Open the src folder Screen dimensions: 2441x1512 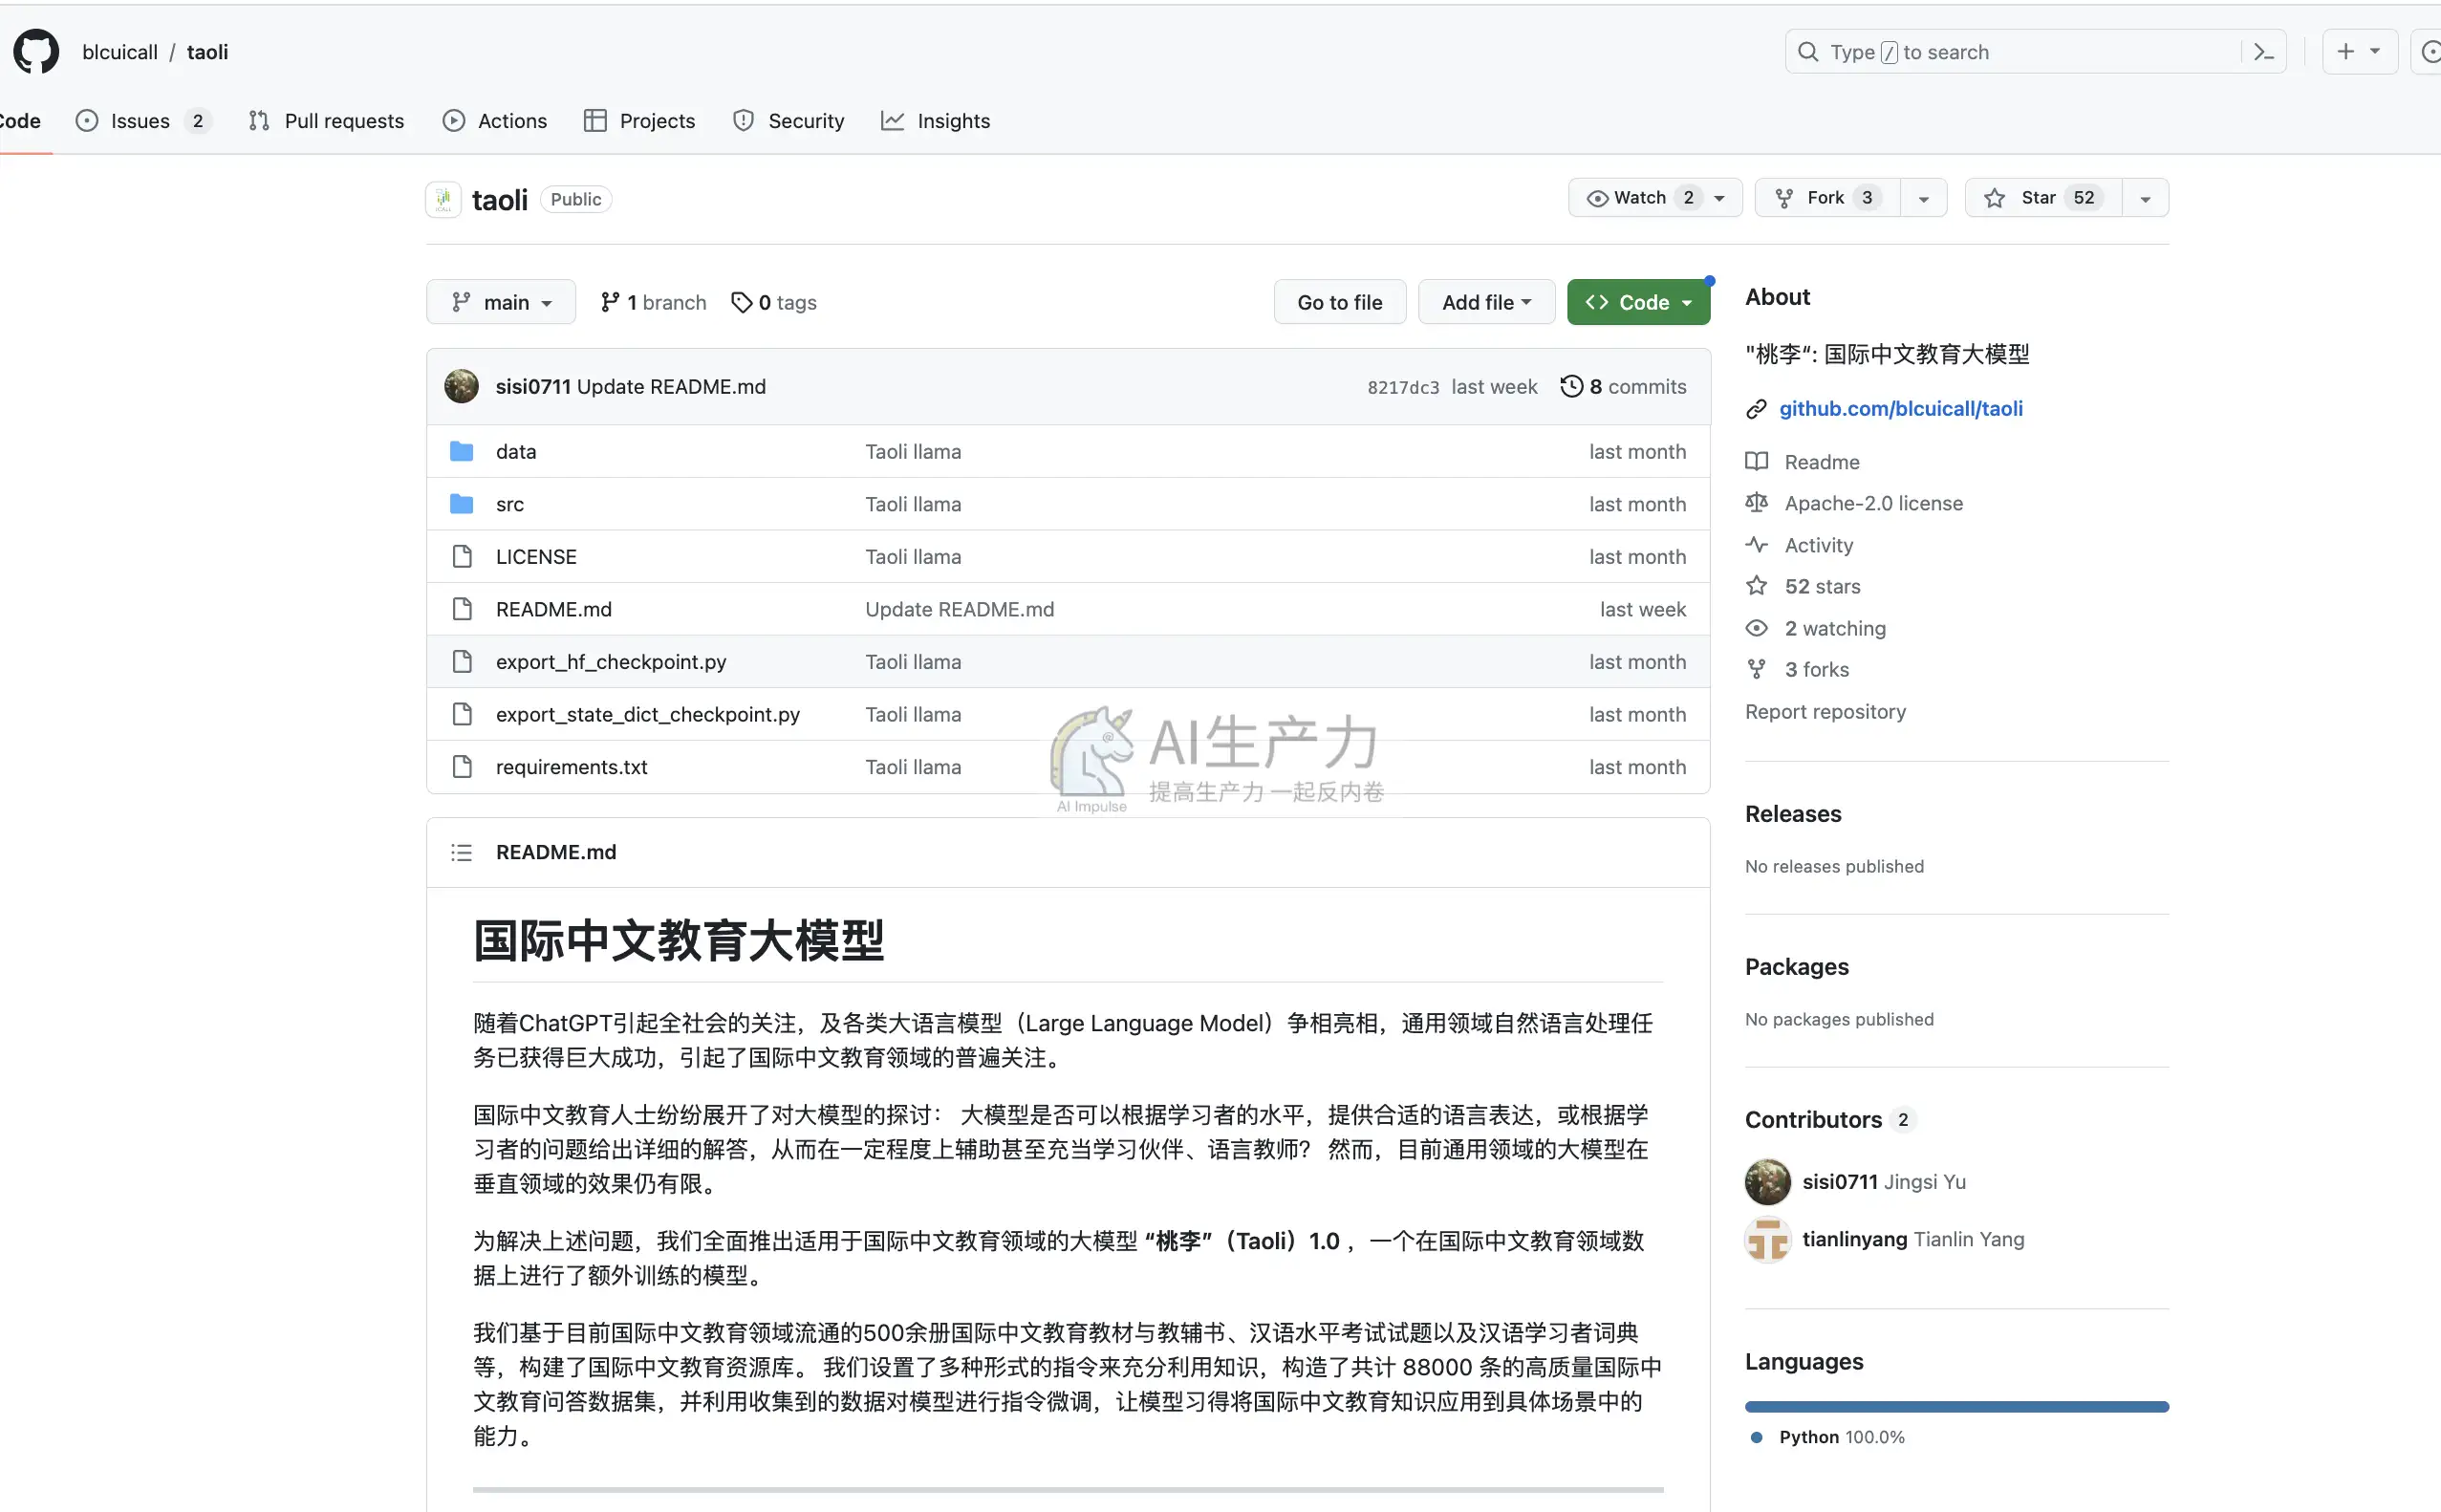point(509,504)
